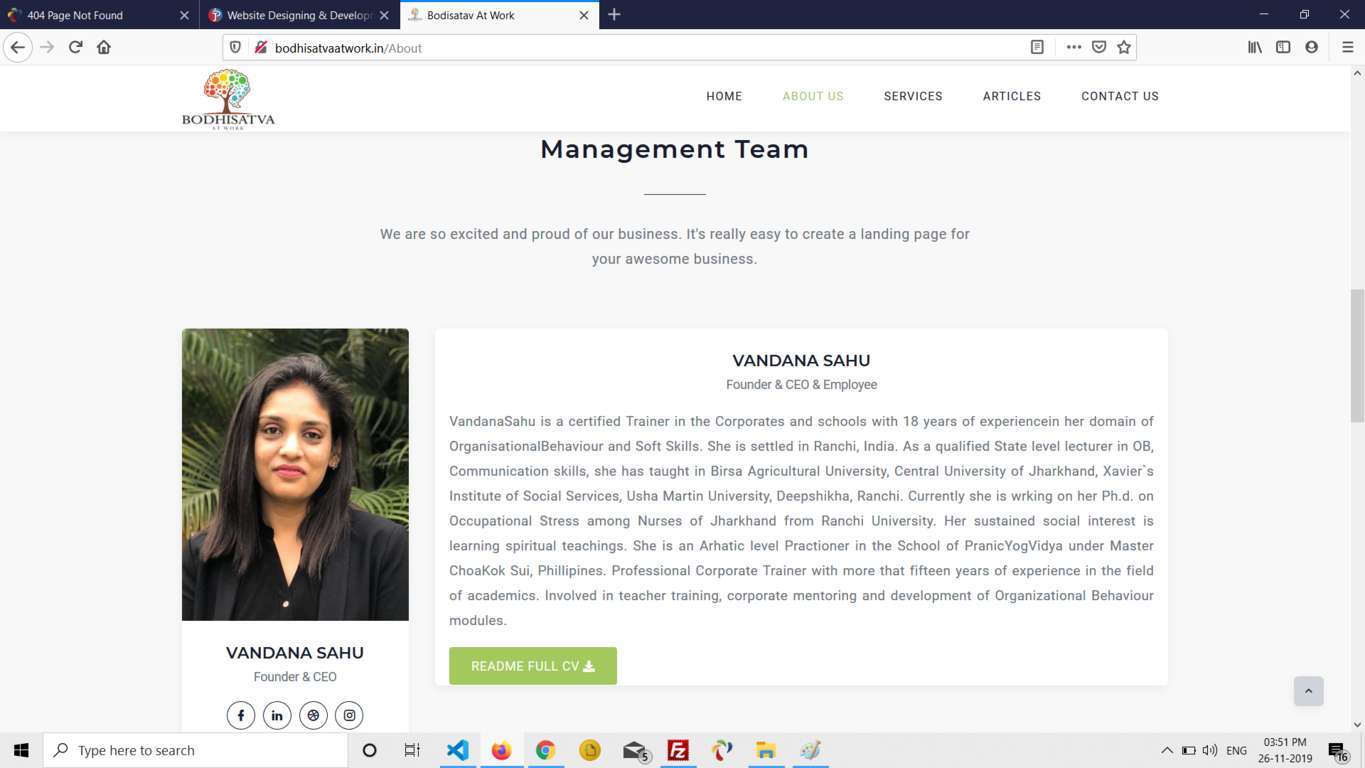Bookmark this page with the star icon
Viewport: 1365px width, 768px height.
(x=1124, y=47)
